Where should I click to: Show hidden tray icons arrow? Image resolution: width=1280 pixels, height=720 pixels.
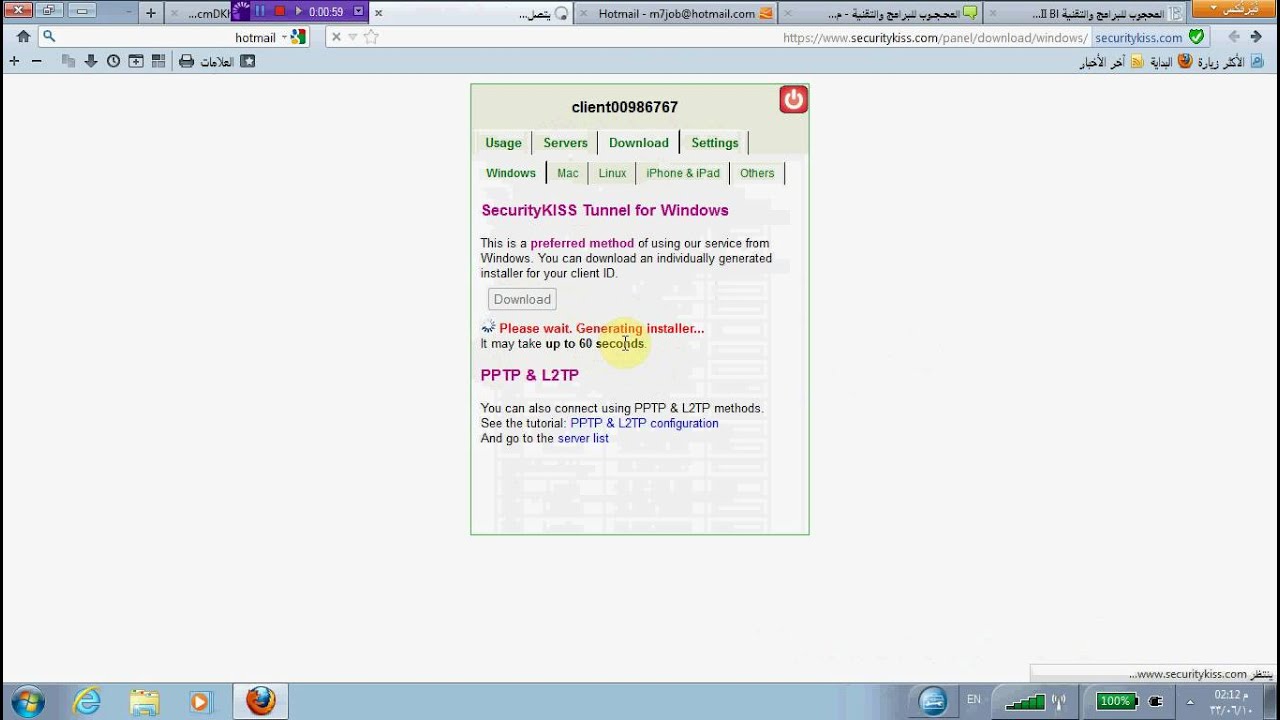(1189, 701)
